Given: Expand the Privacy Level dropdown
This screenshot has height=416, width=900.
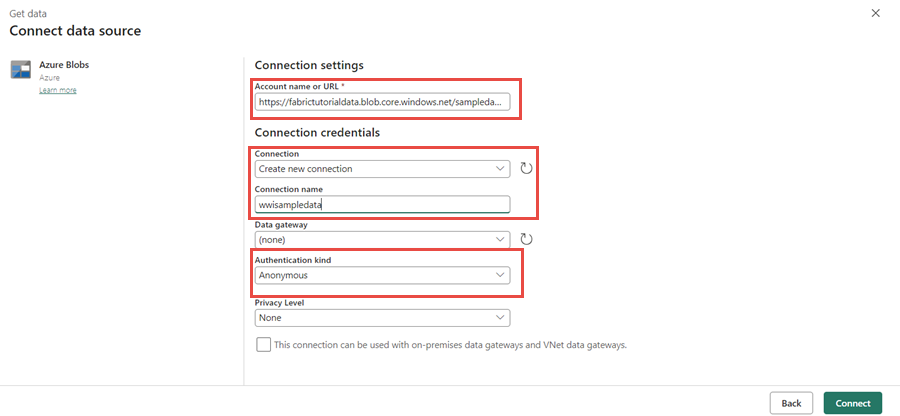Looking at the screenshot, I should tap(382, 318).
